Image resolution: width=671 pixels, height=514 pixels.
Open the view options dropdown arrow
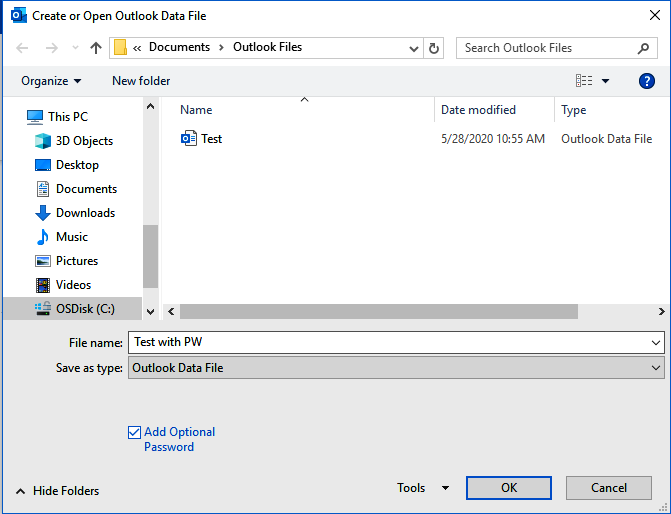606,80
